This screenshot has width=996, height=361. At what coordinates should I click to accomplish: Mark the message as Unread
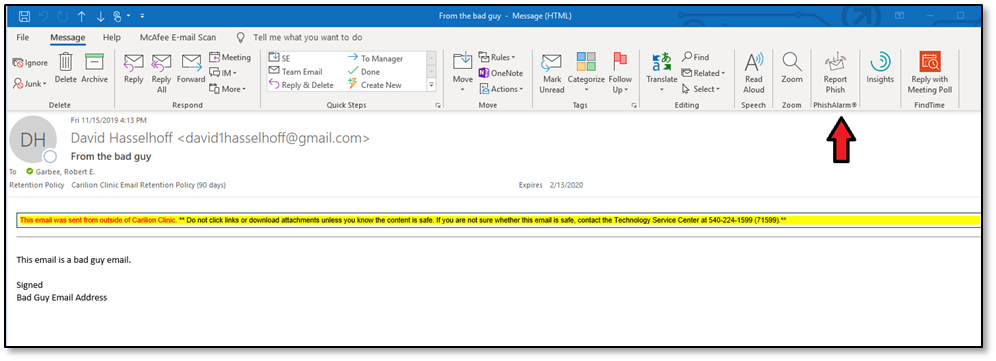point(551,73)
